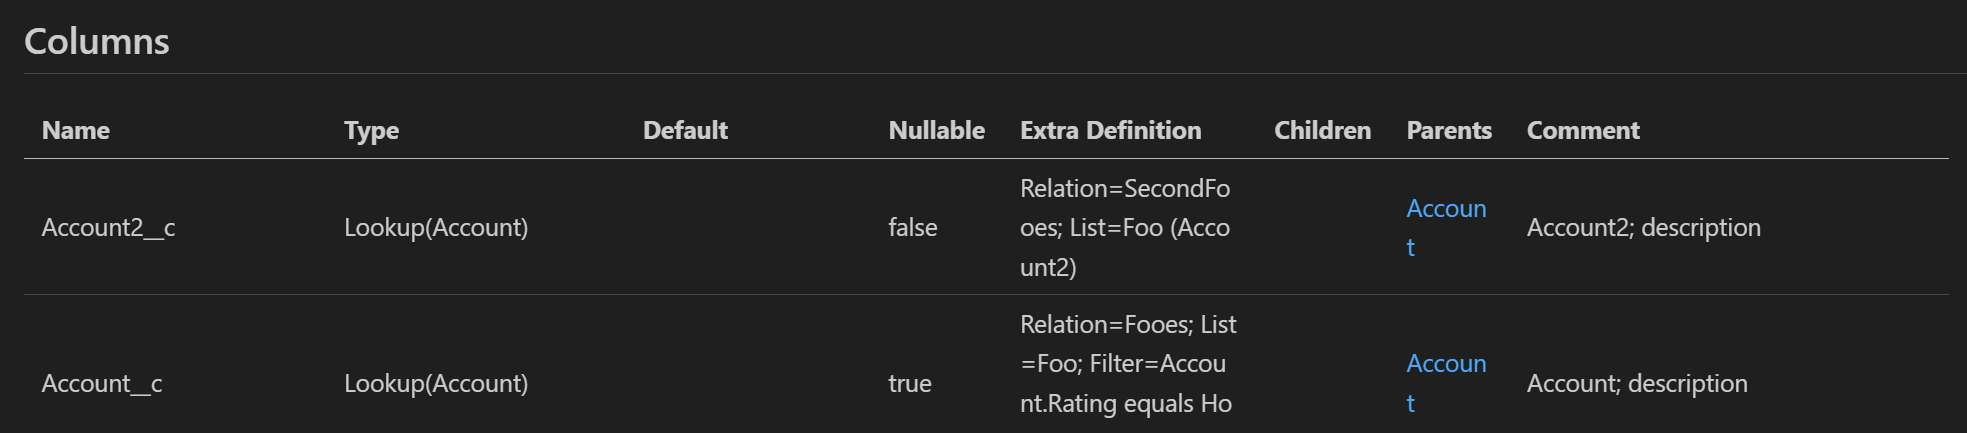Click the Relation=Fooes extra definition text
This screenshot has height=433, width=1967.
[1128, 364]
